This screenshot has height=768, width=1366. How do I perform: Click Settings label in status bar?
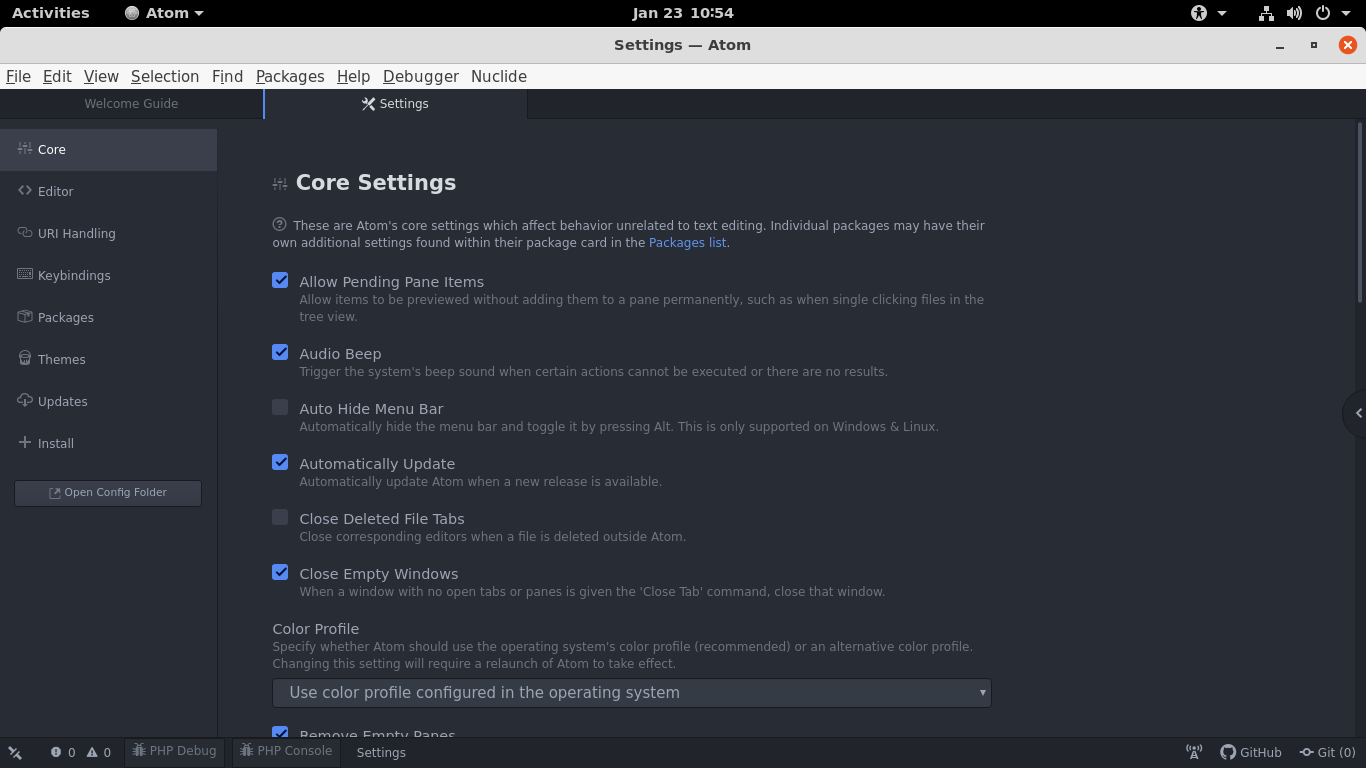381,753
